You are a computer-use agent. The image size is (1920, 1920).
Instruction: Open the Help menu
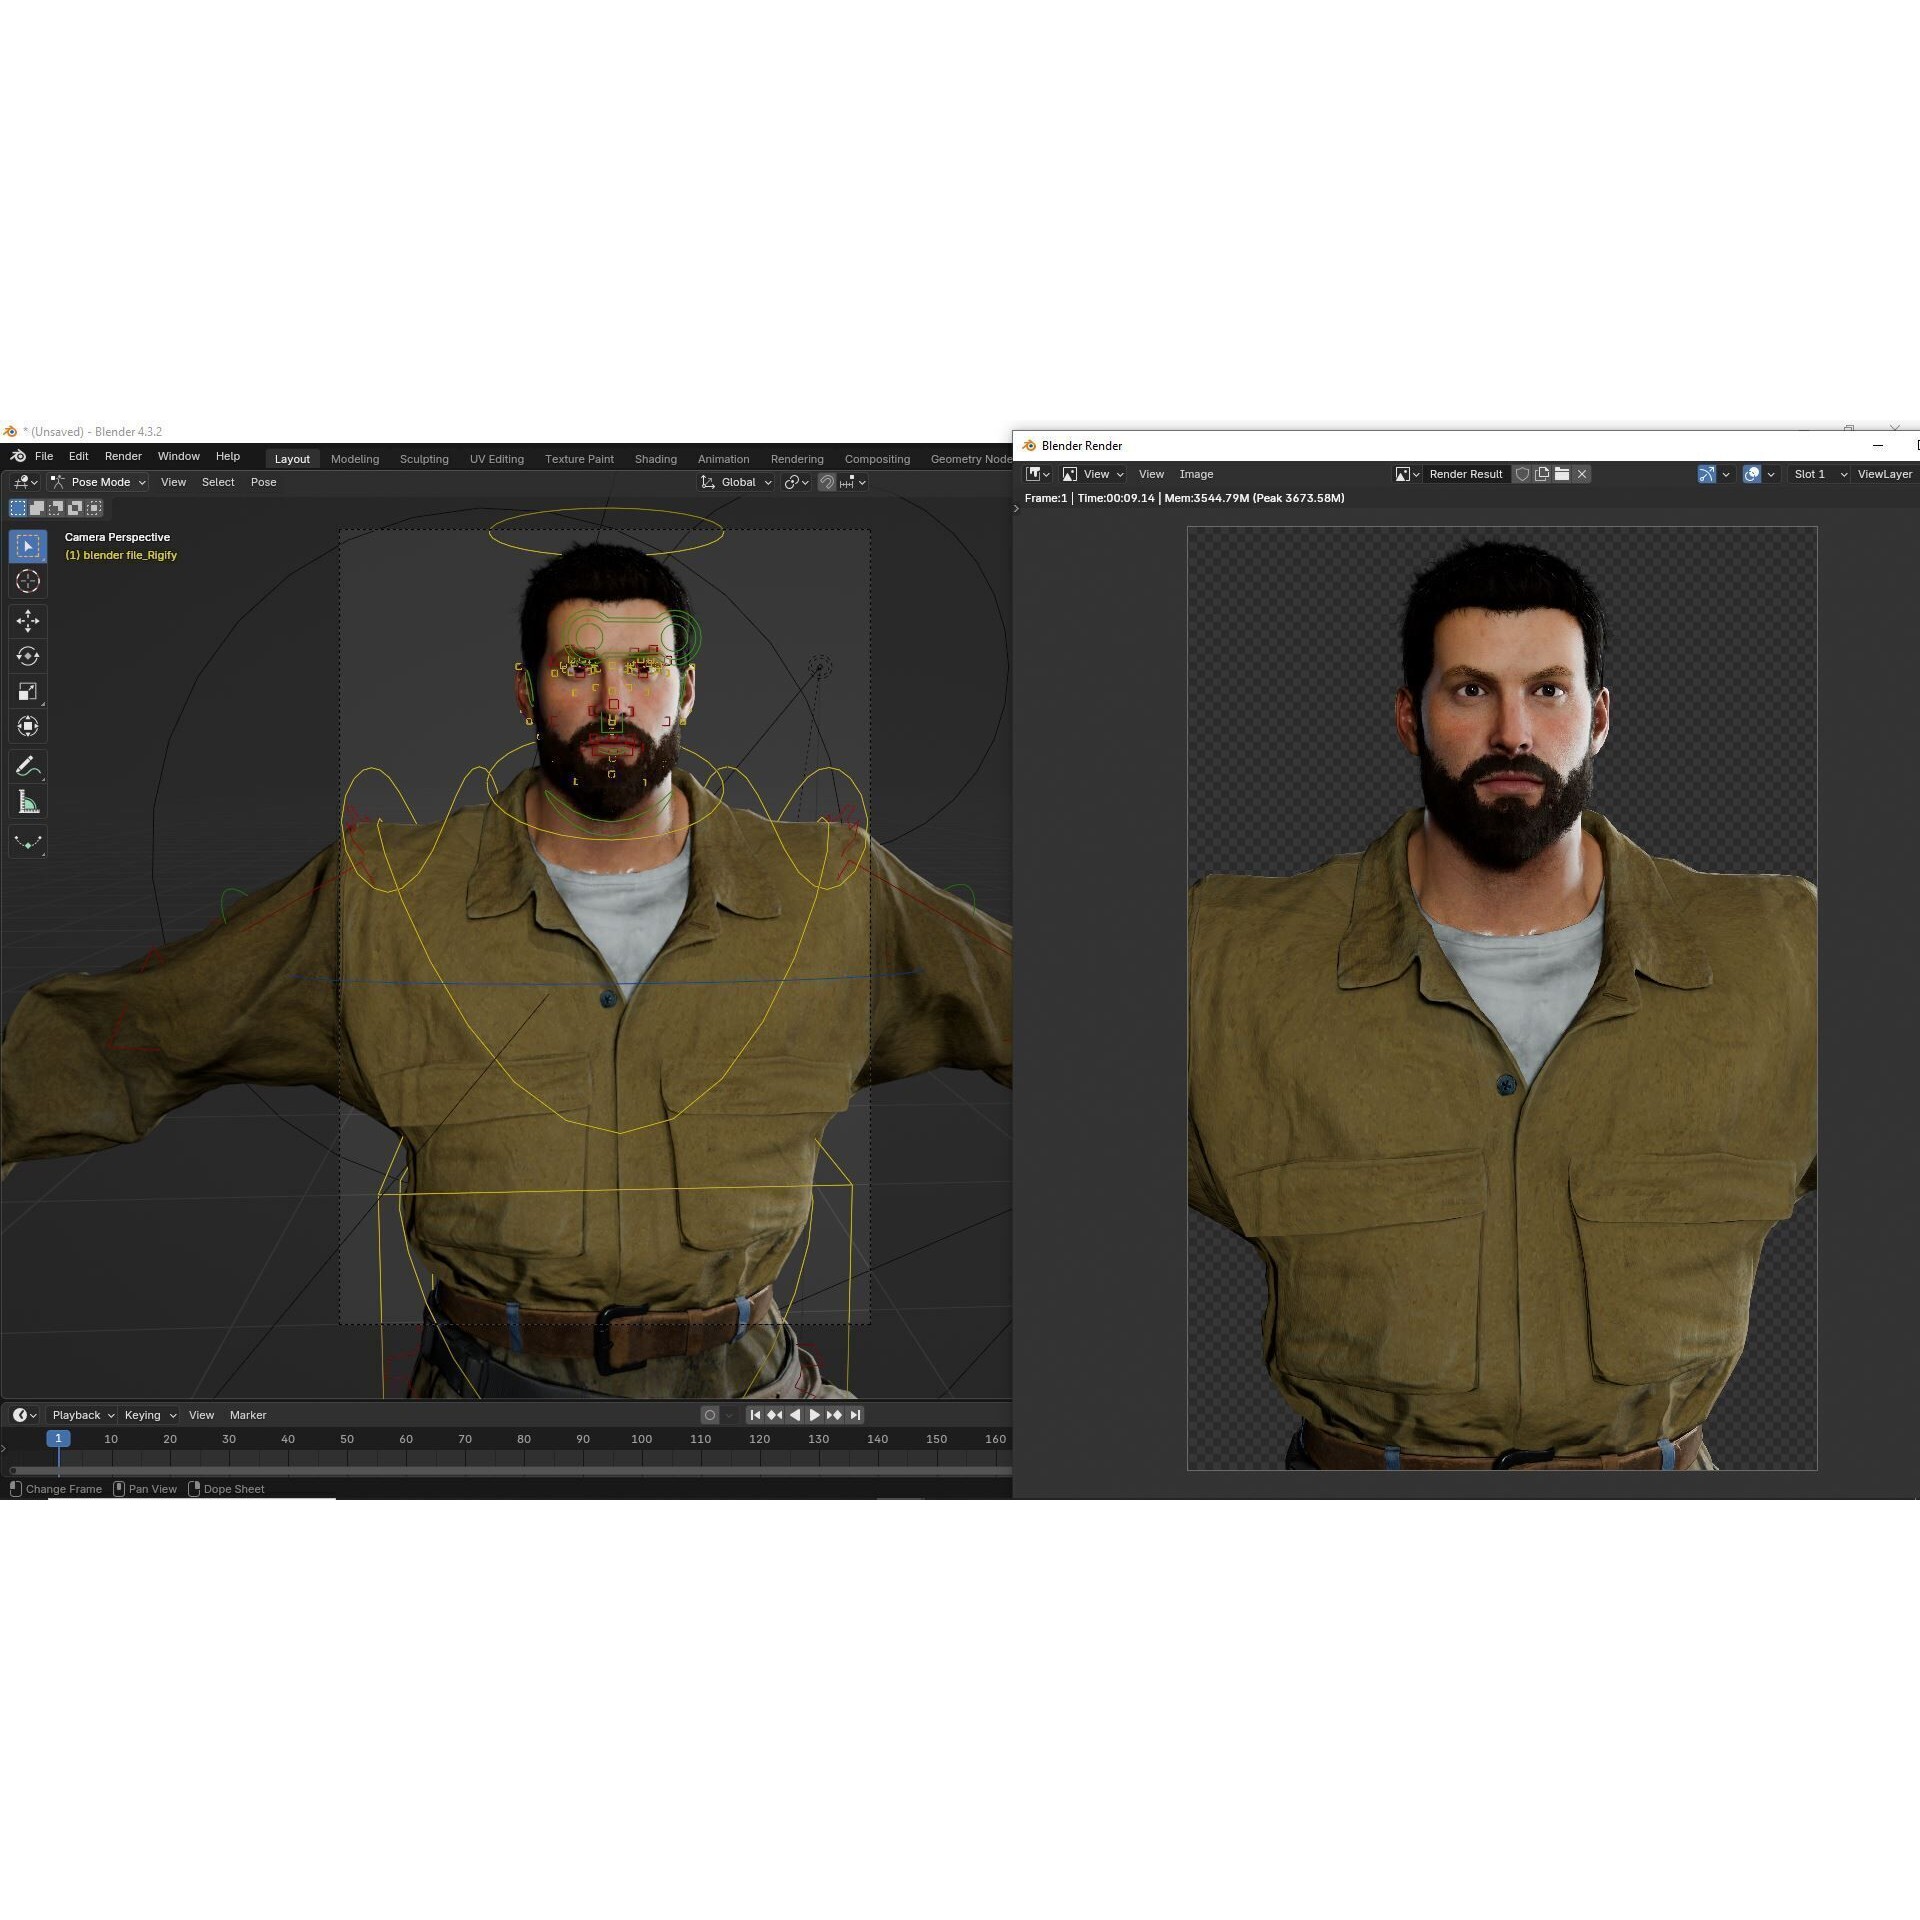[228, 456]
